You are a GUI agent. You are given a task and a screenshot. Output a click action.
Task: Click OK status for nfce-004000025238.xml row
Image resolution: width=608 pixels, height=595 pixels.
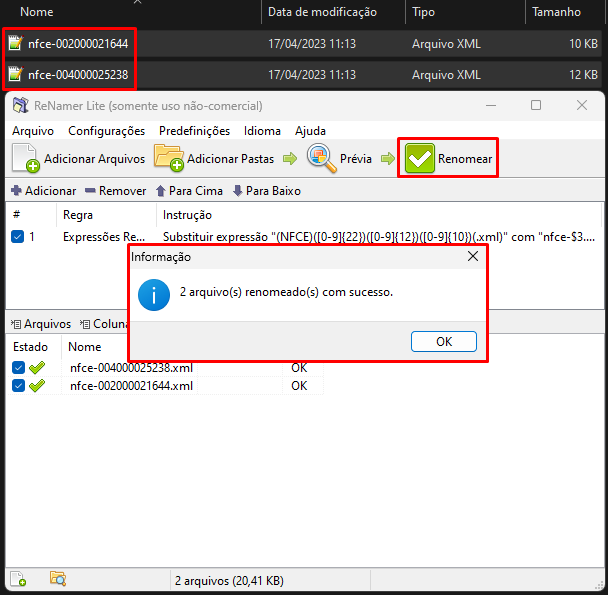point(299,367)
